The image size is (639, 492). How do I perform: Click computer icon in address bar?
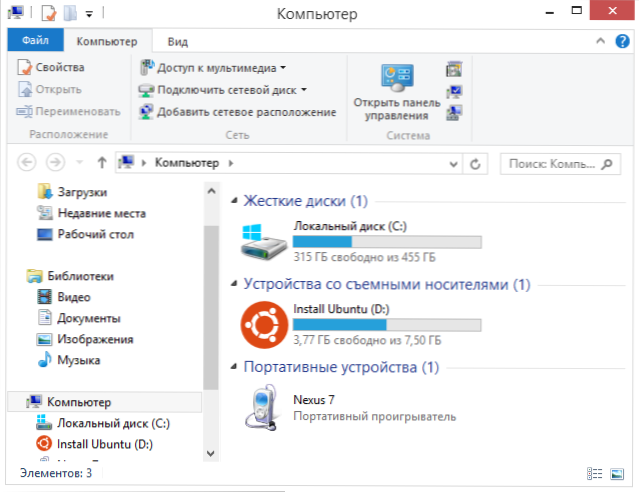click(126, 163)
